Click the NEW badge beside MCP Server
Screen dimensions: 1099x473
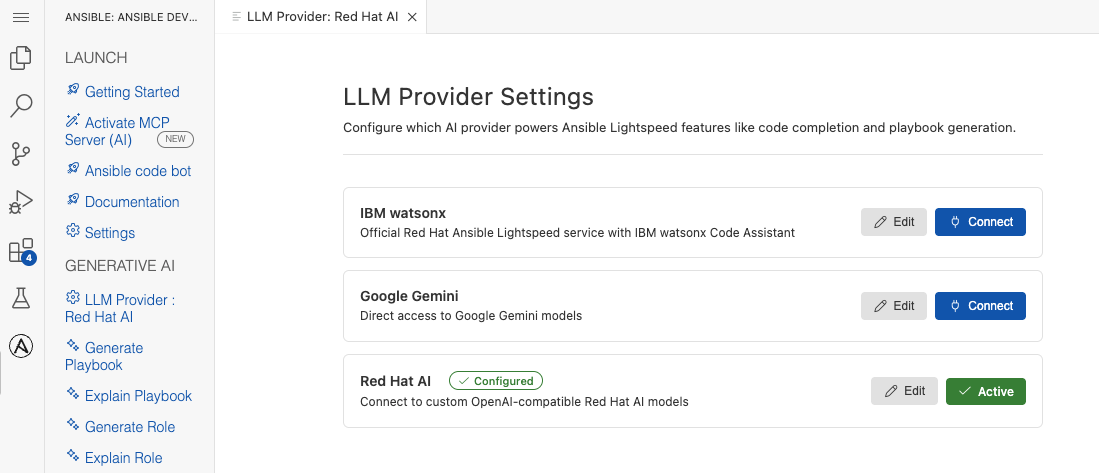(175, 139)
